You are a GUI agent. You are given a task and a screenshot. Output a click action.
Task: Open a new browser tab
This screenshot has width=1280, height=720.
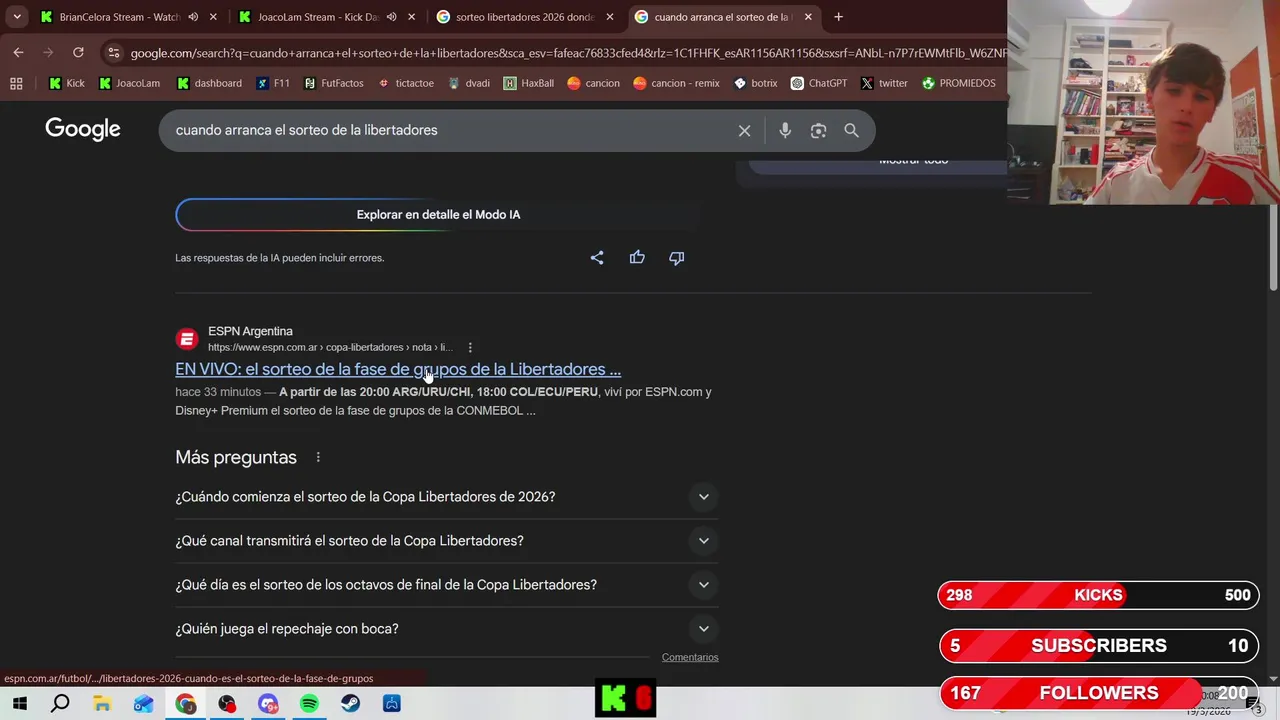(x=838, y=17)
